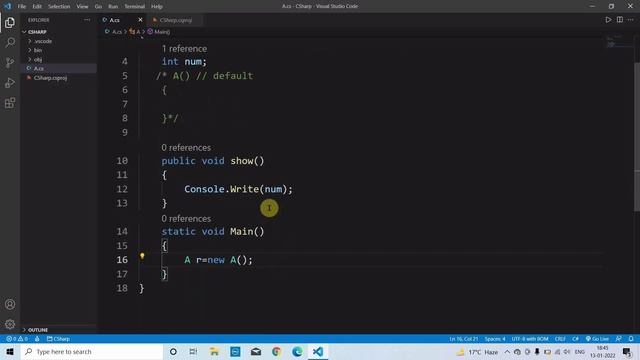Click Go Live in status bar
This screenshot has width=640, height=360.
[597, 339]
